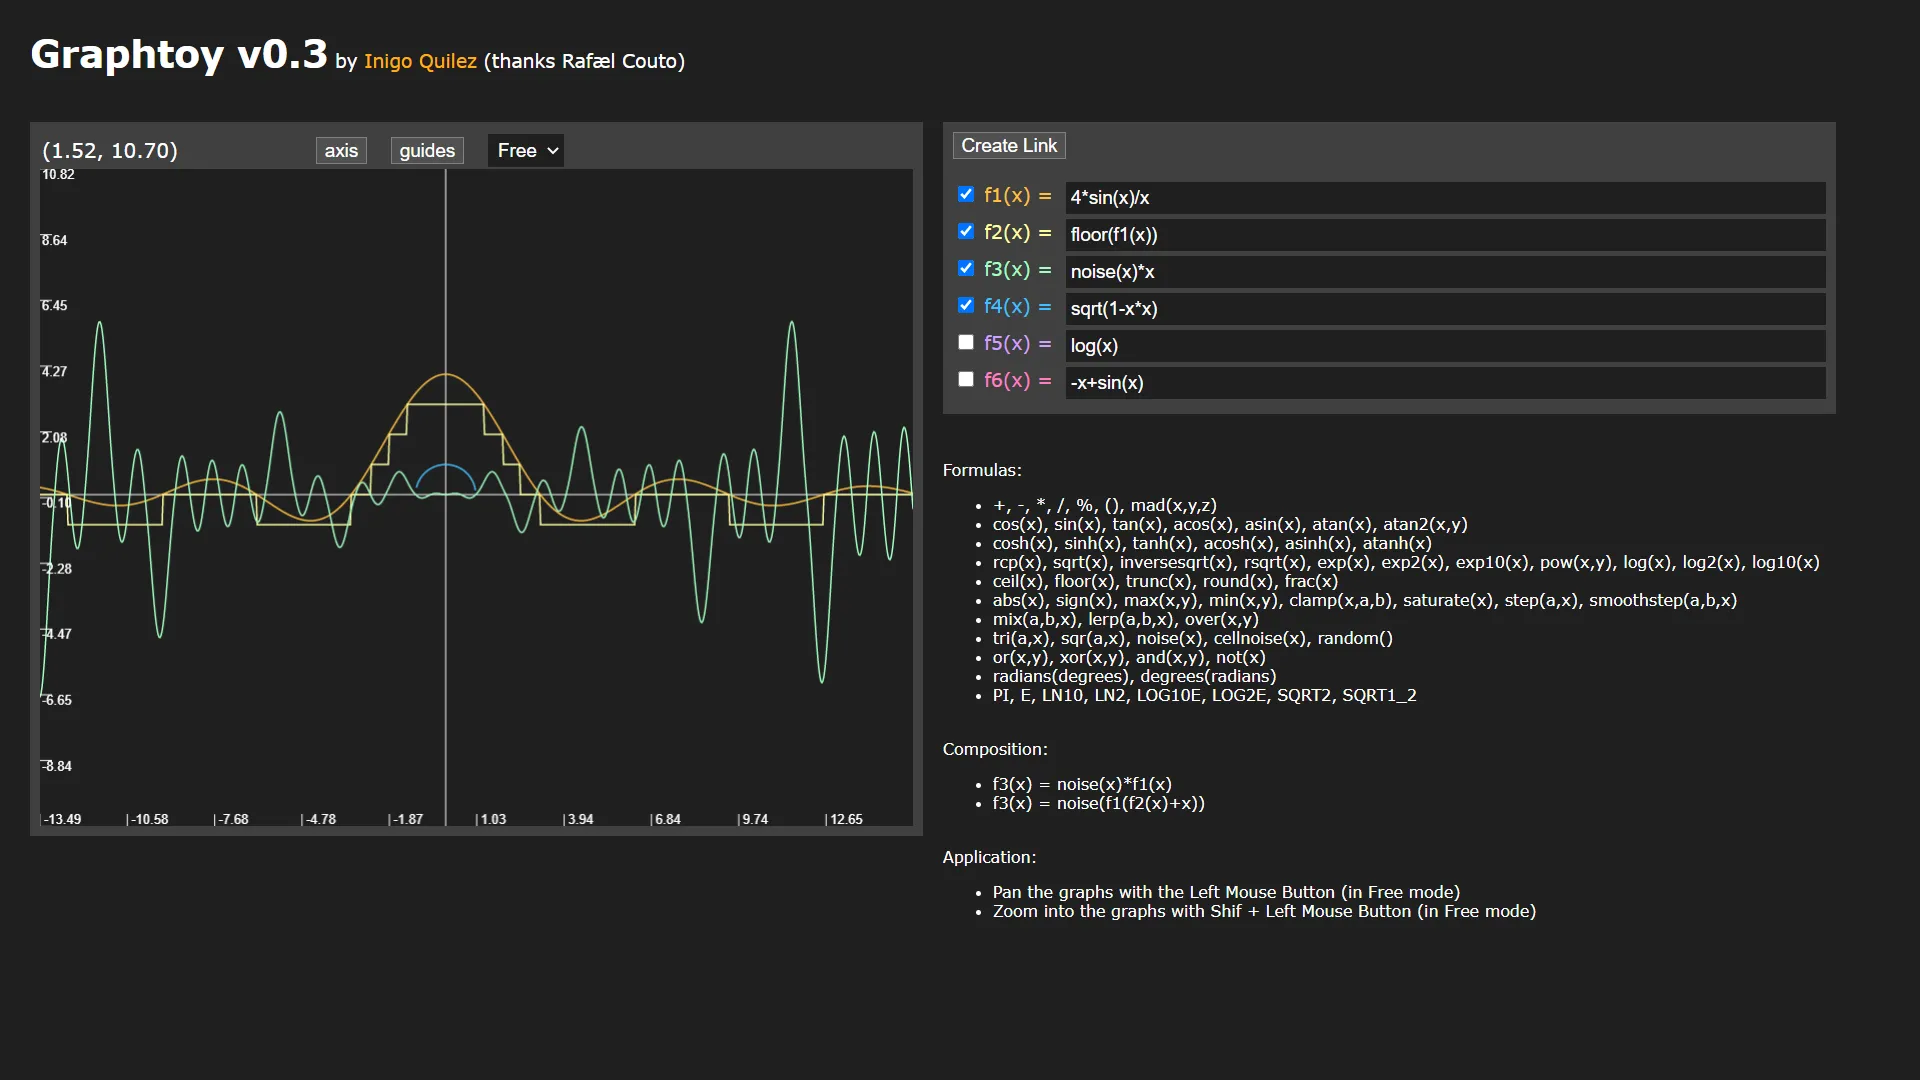Select the sqrt(1-x*x) input field
Image resolution: width=1920 pixels, height=1080 pixels.
coord(1445,309)
